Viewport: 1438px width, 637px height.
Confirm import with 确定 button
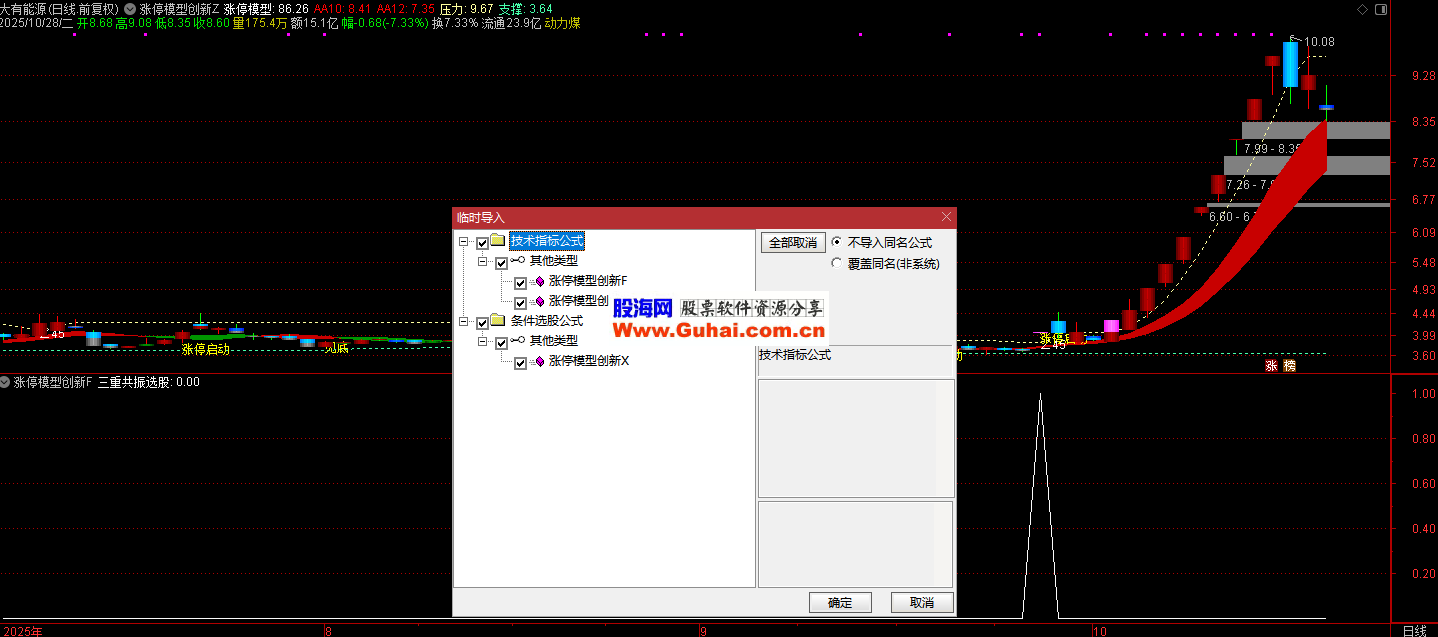[x=840, y=603]
